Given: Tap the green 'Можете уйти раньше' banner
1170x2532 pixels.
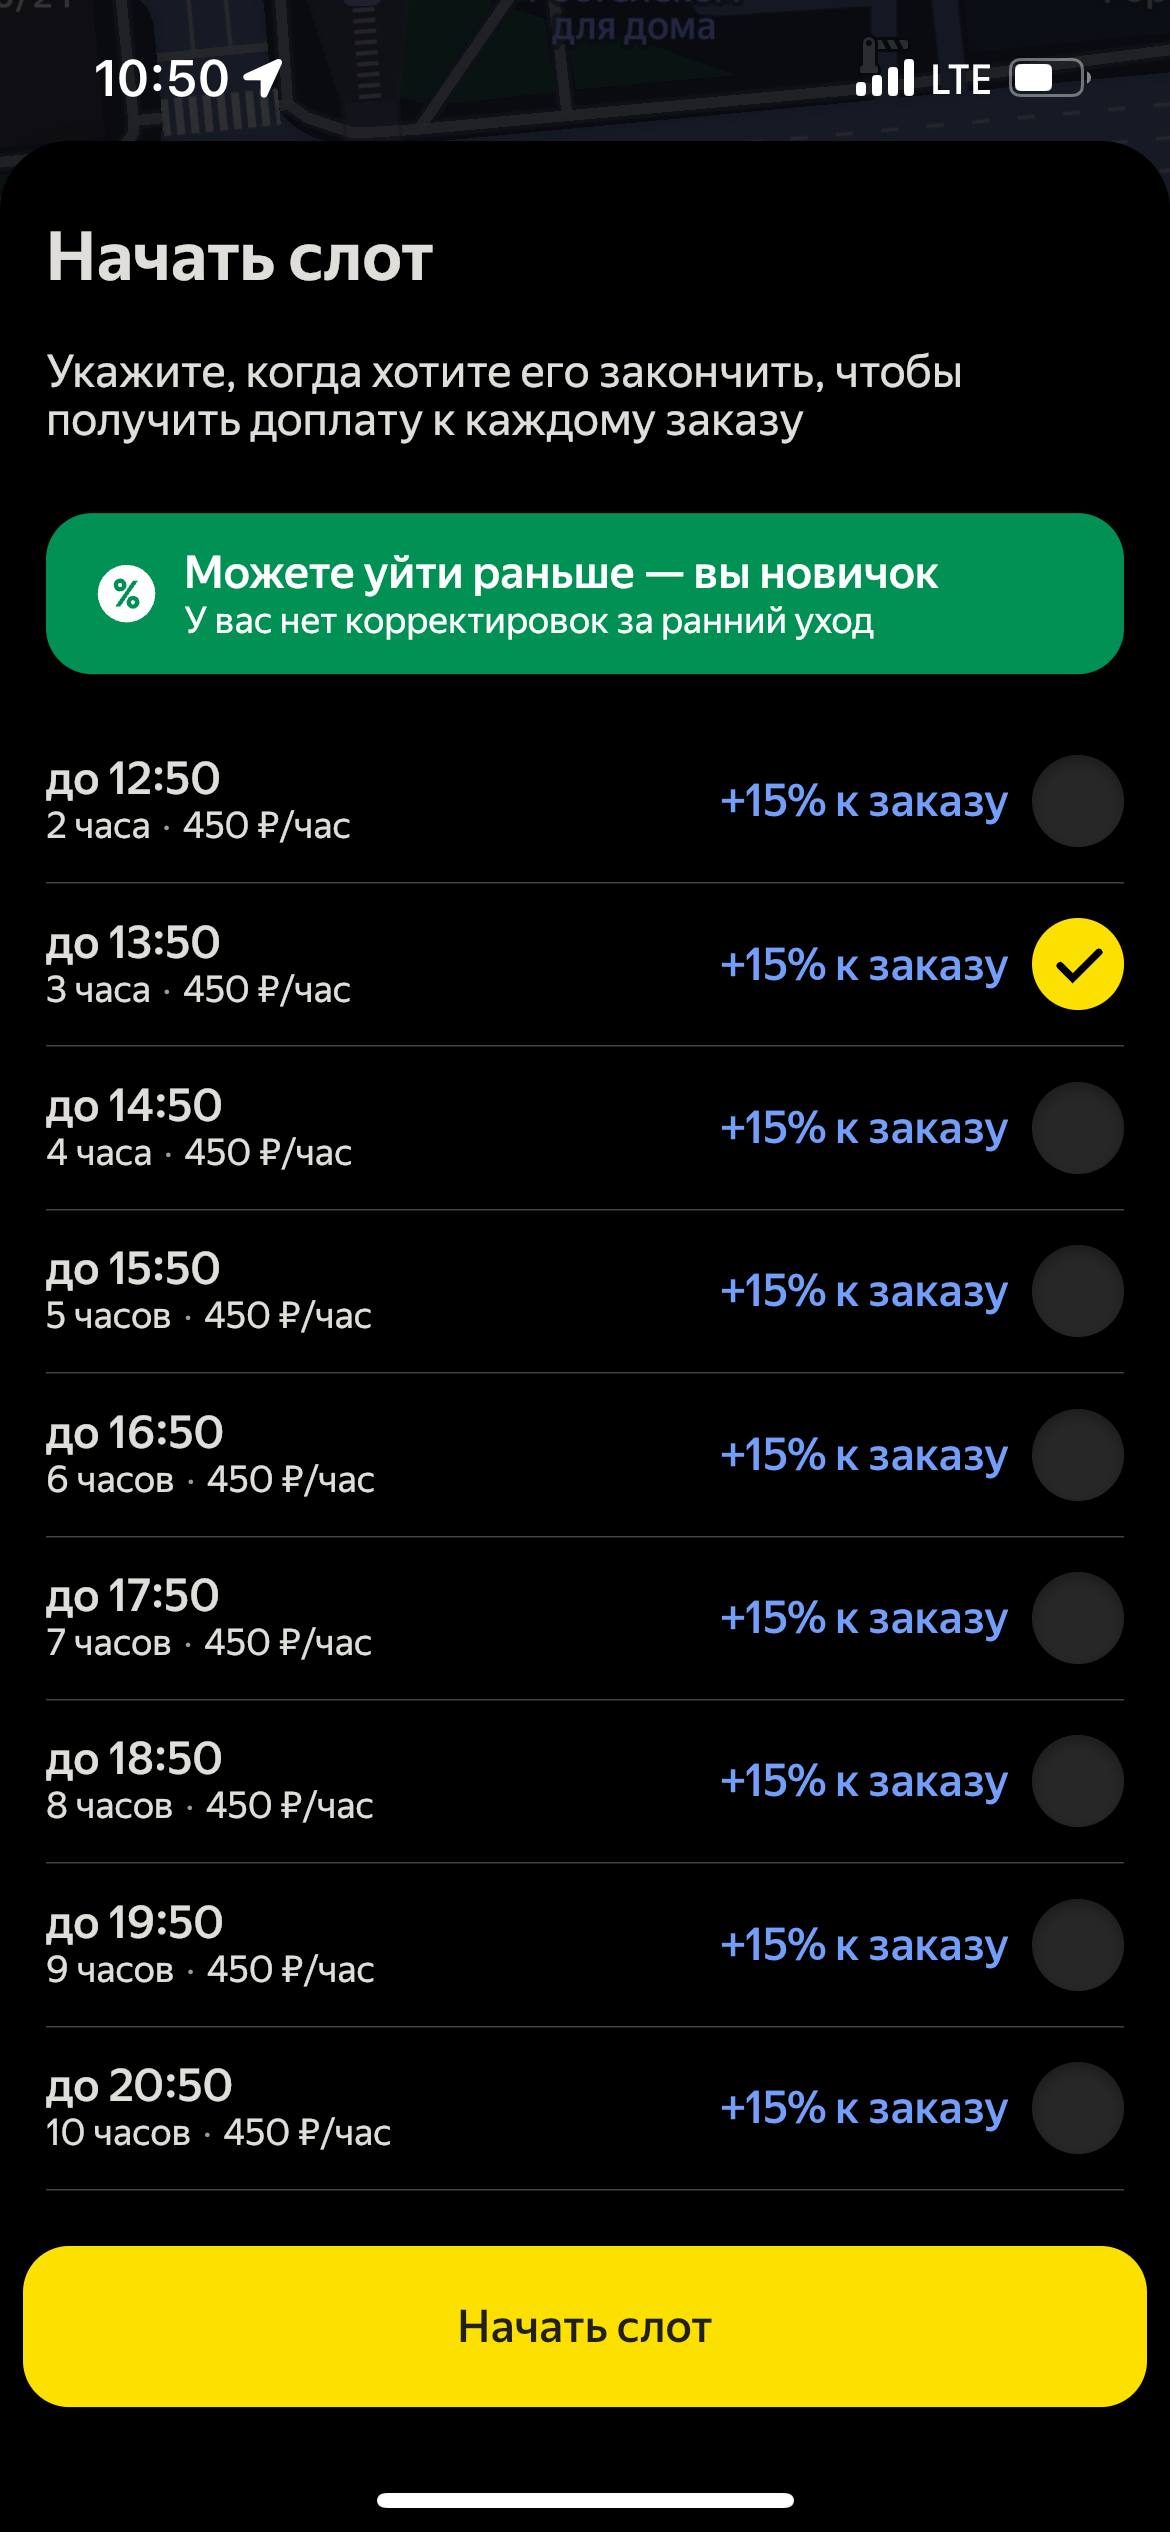Looking at the screenshot, I should (584, 594).
